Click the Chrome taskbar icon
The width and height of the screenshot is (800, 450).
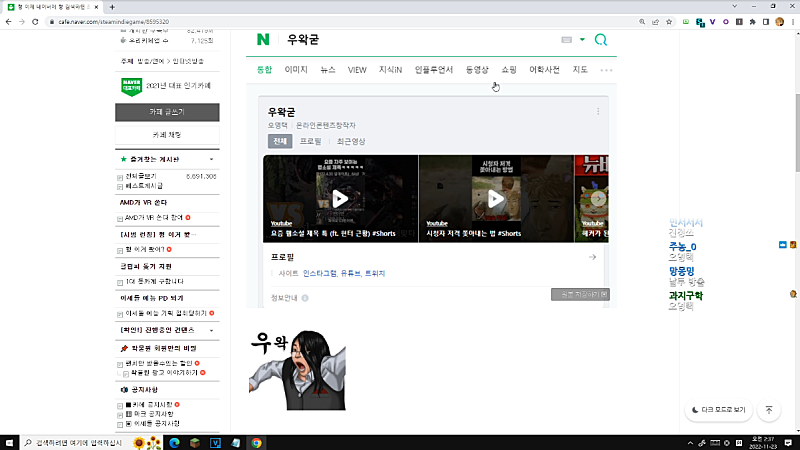[256, 443]
